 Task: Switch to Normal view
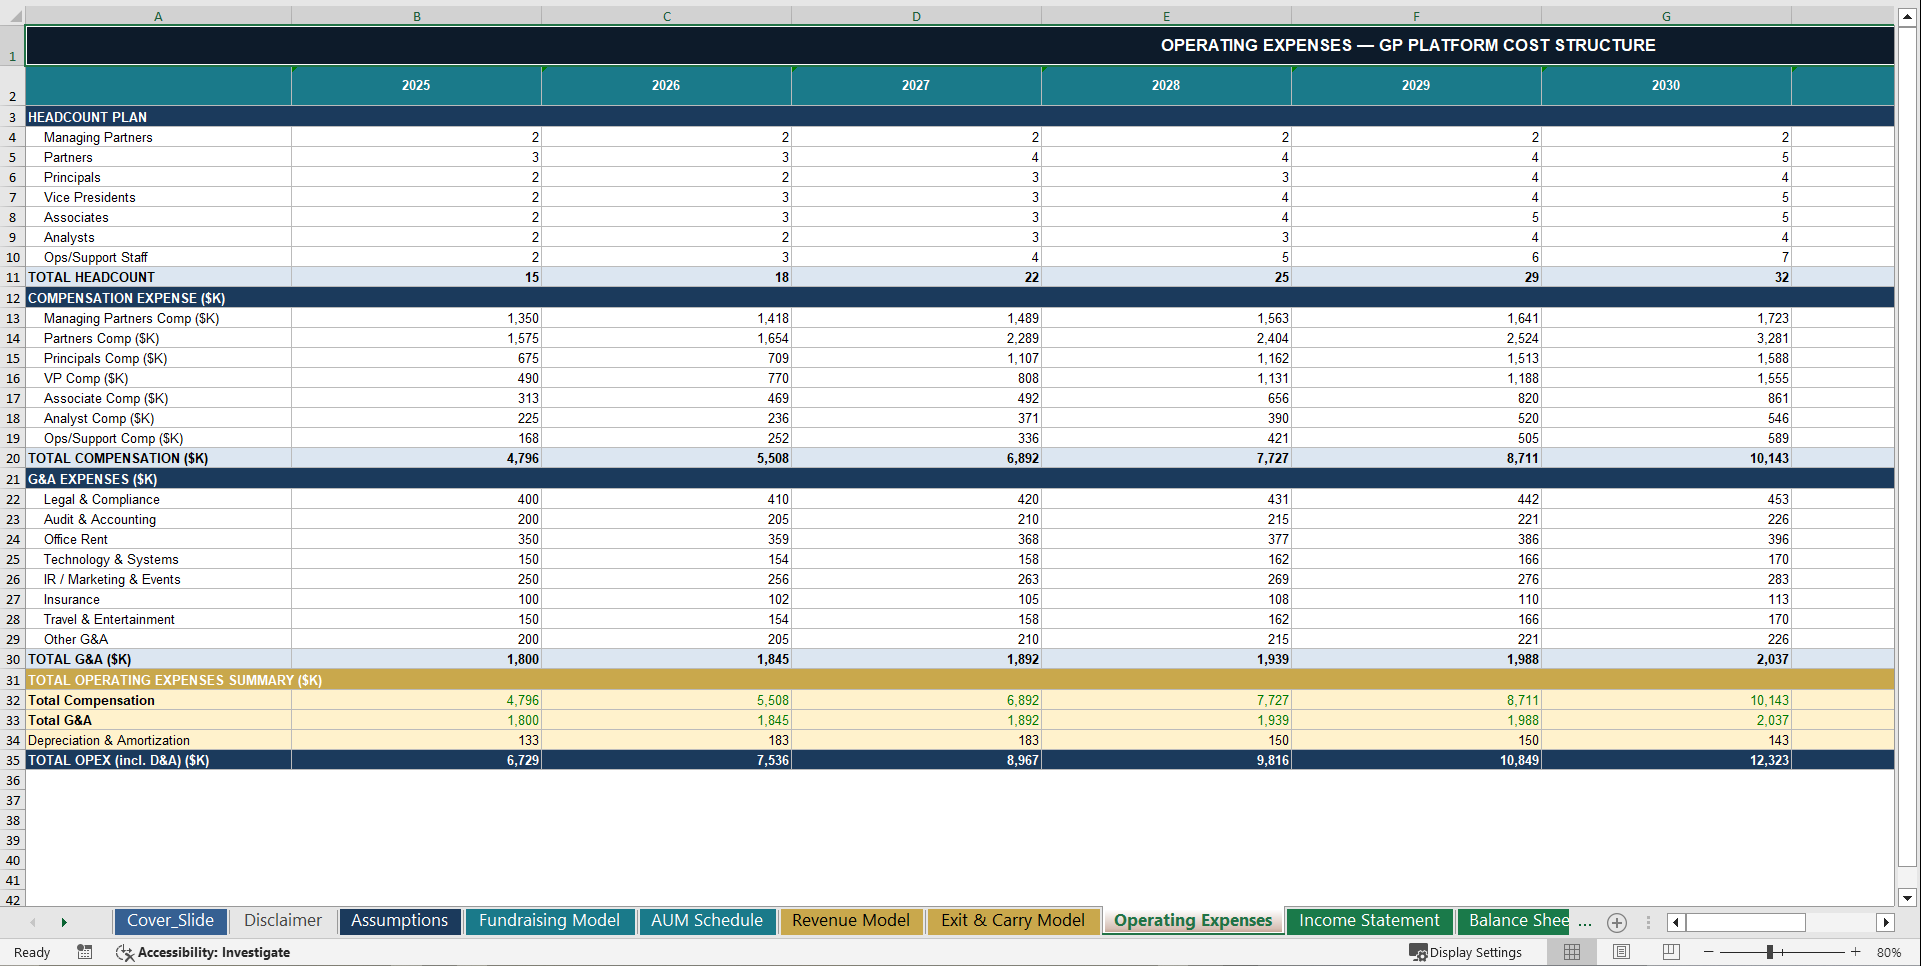coord(1571,952)
